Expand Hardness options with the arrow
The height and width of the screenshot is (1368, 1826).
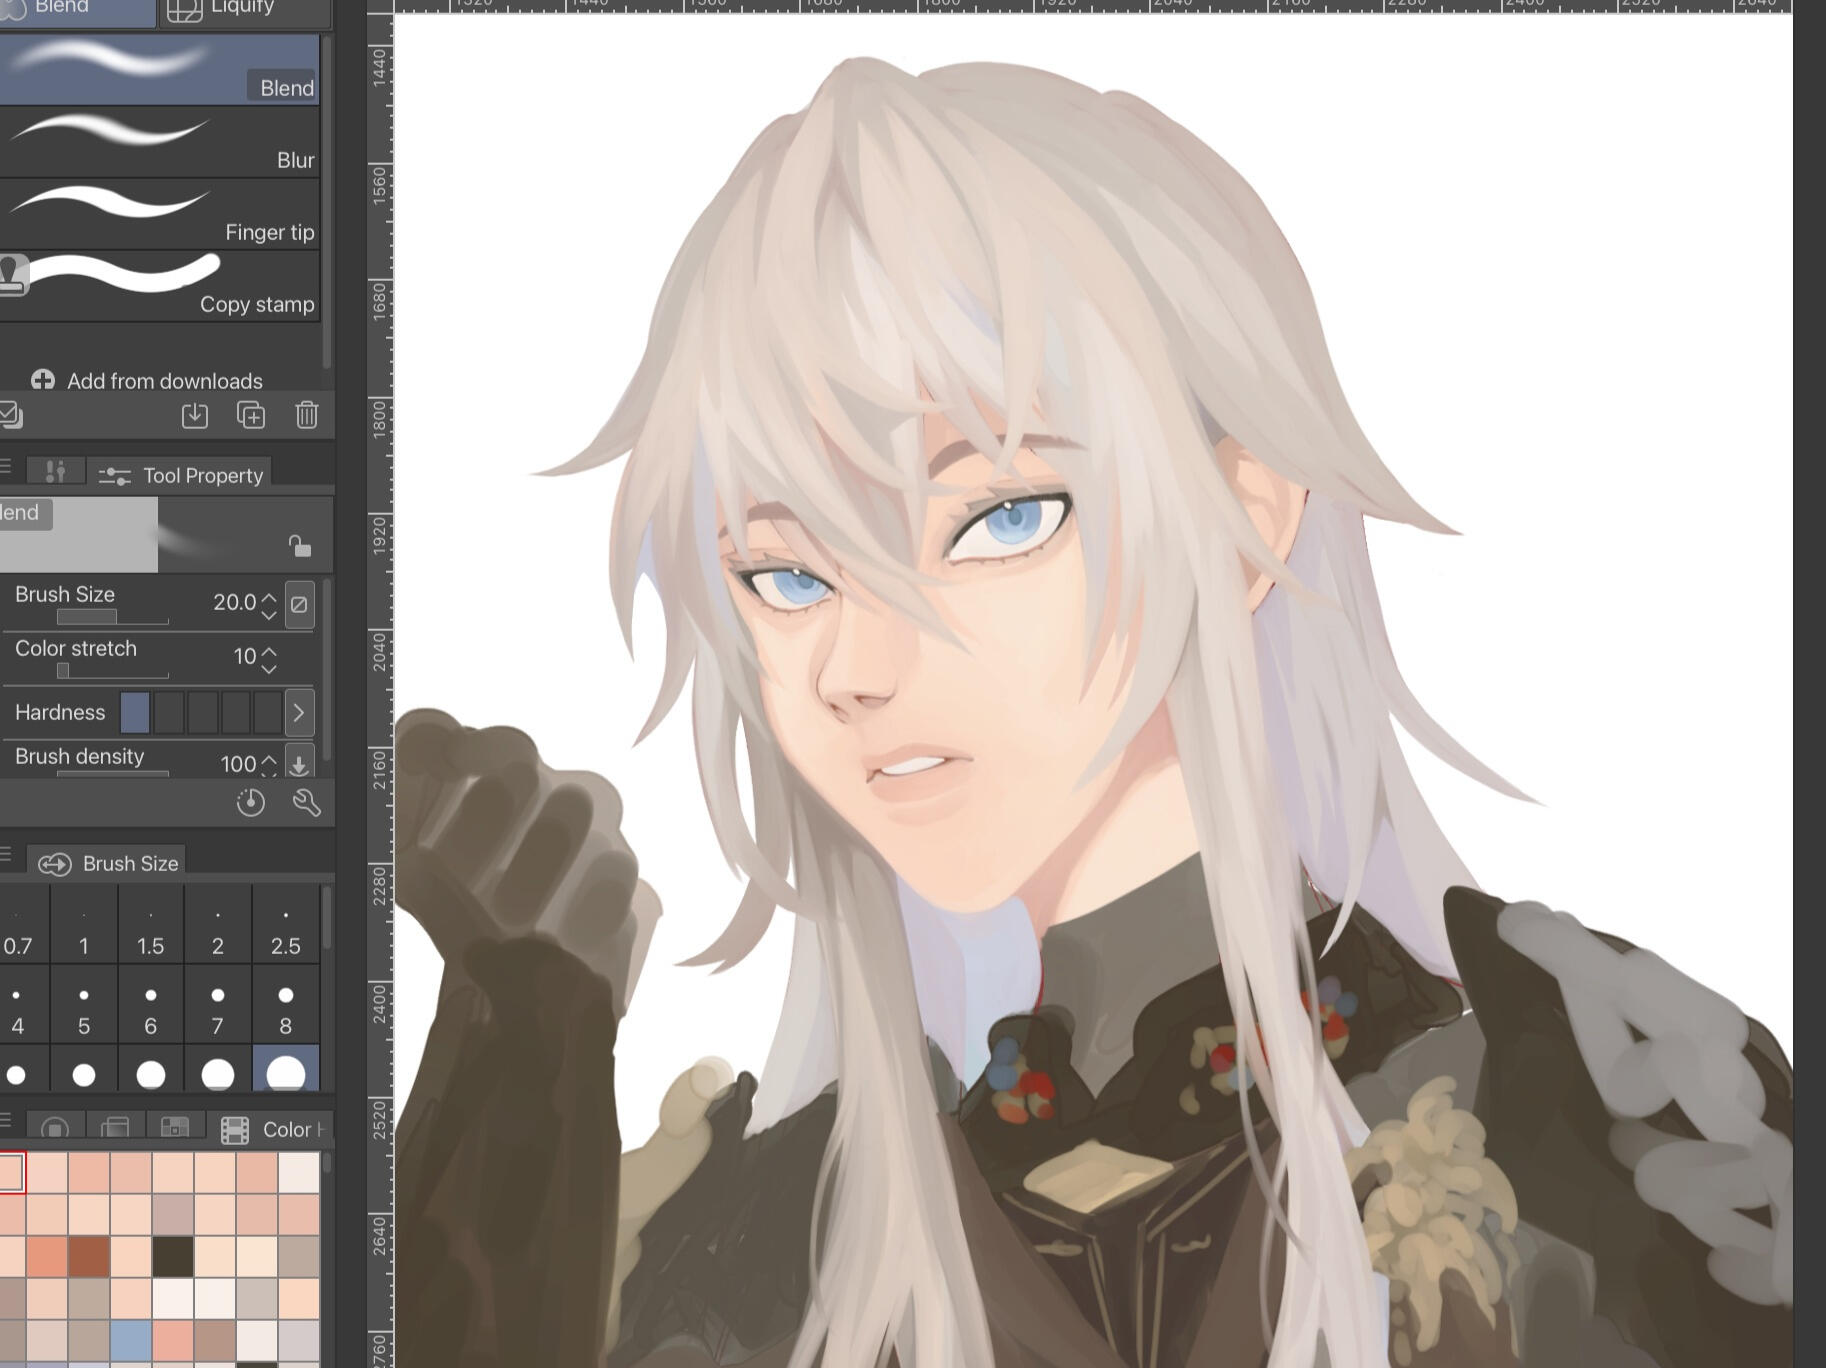(x=299, y=713)
